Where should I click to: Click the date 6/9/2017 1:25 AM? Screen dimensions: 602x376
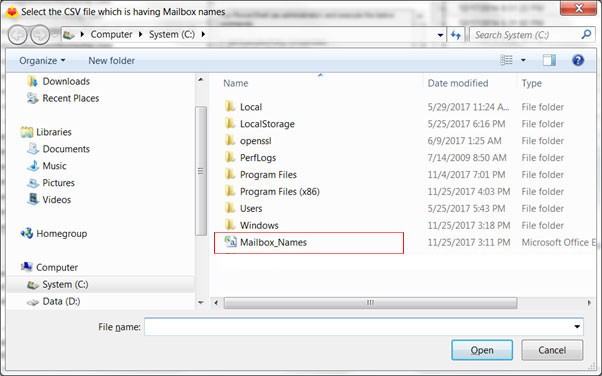click(x=465, y=141)
